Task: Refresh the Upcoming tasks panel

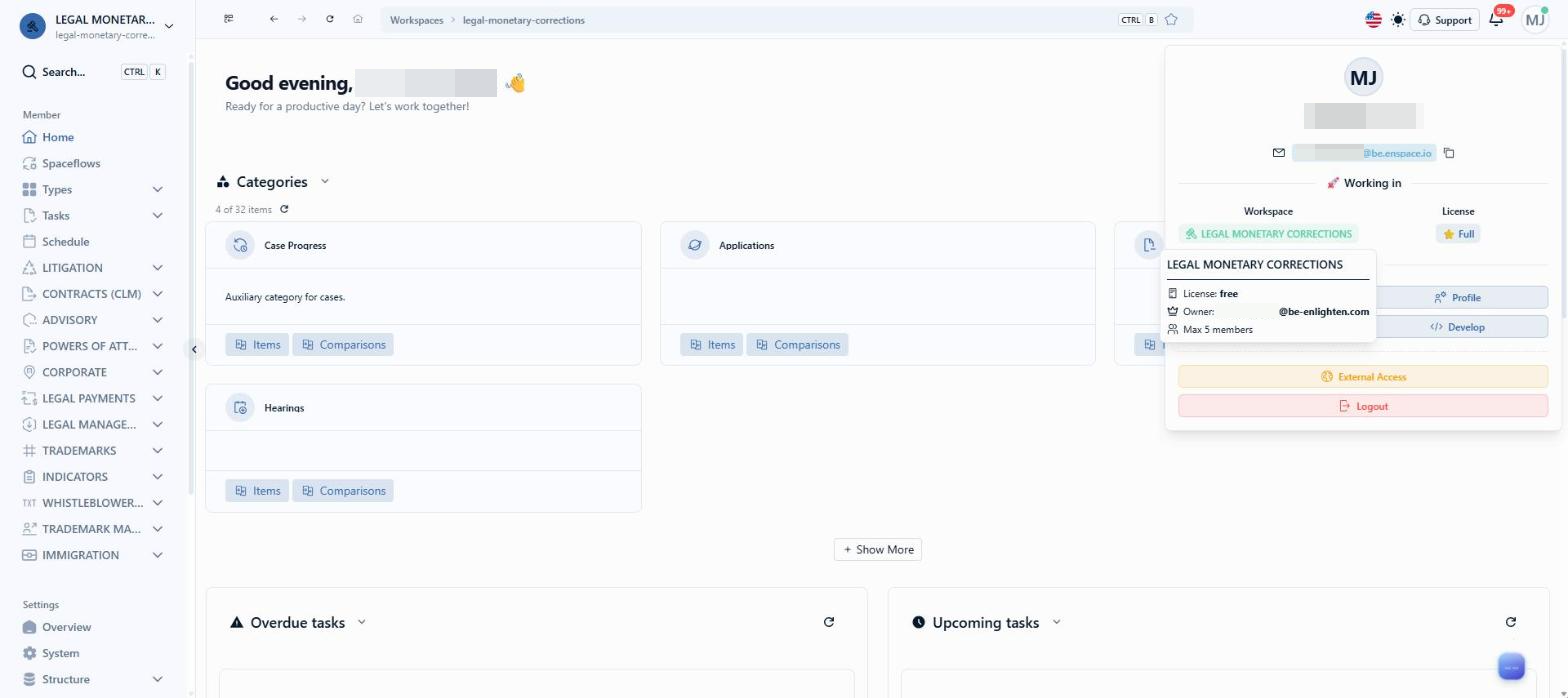Action: [x=1510, y=622]
